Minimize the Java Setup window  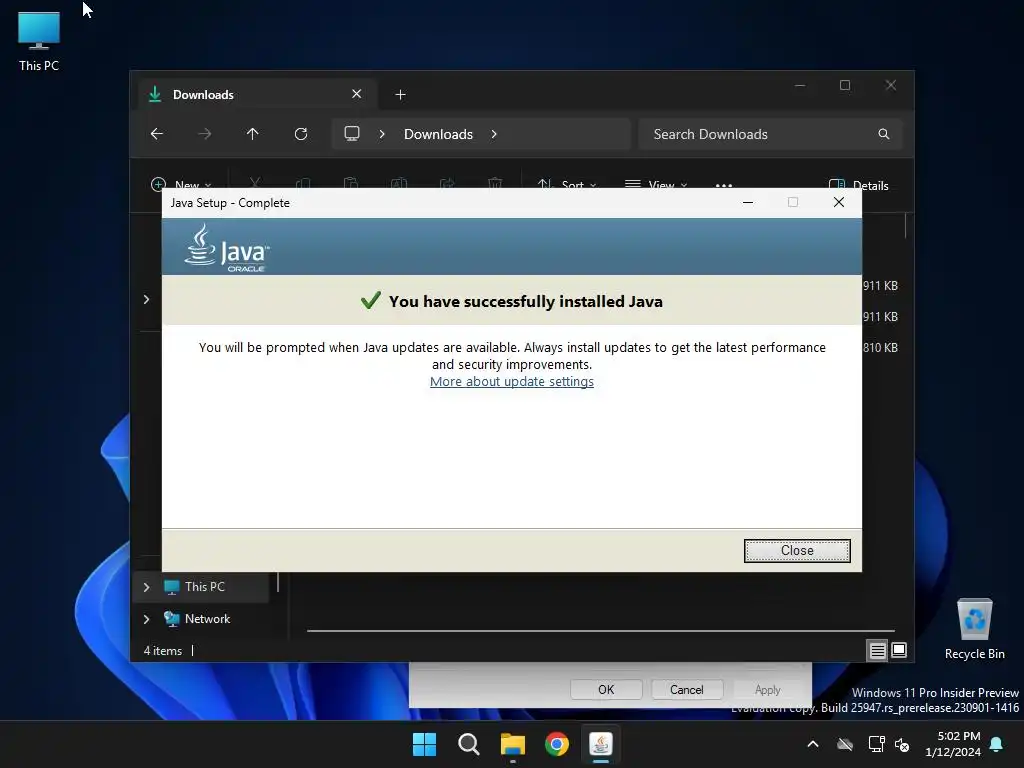[748, 202]
